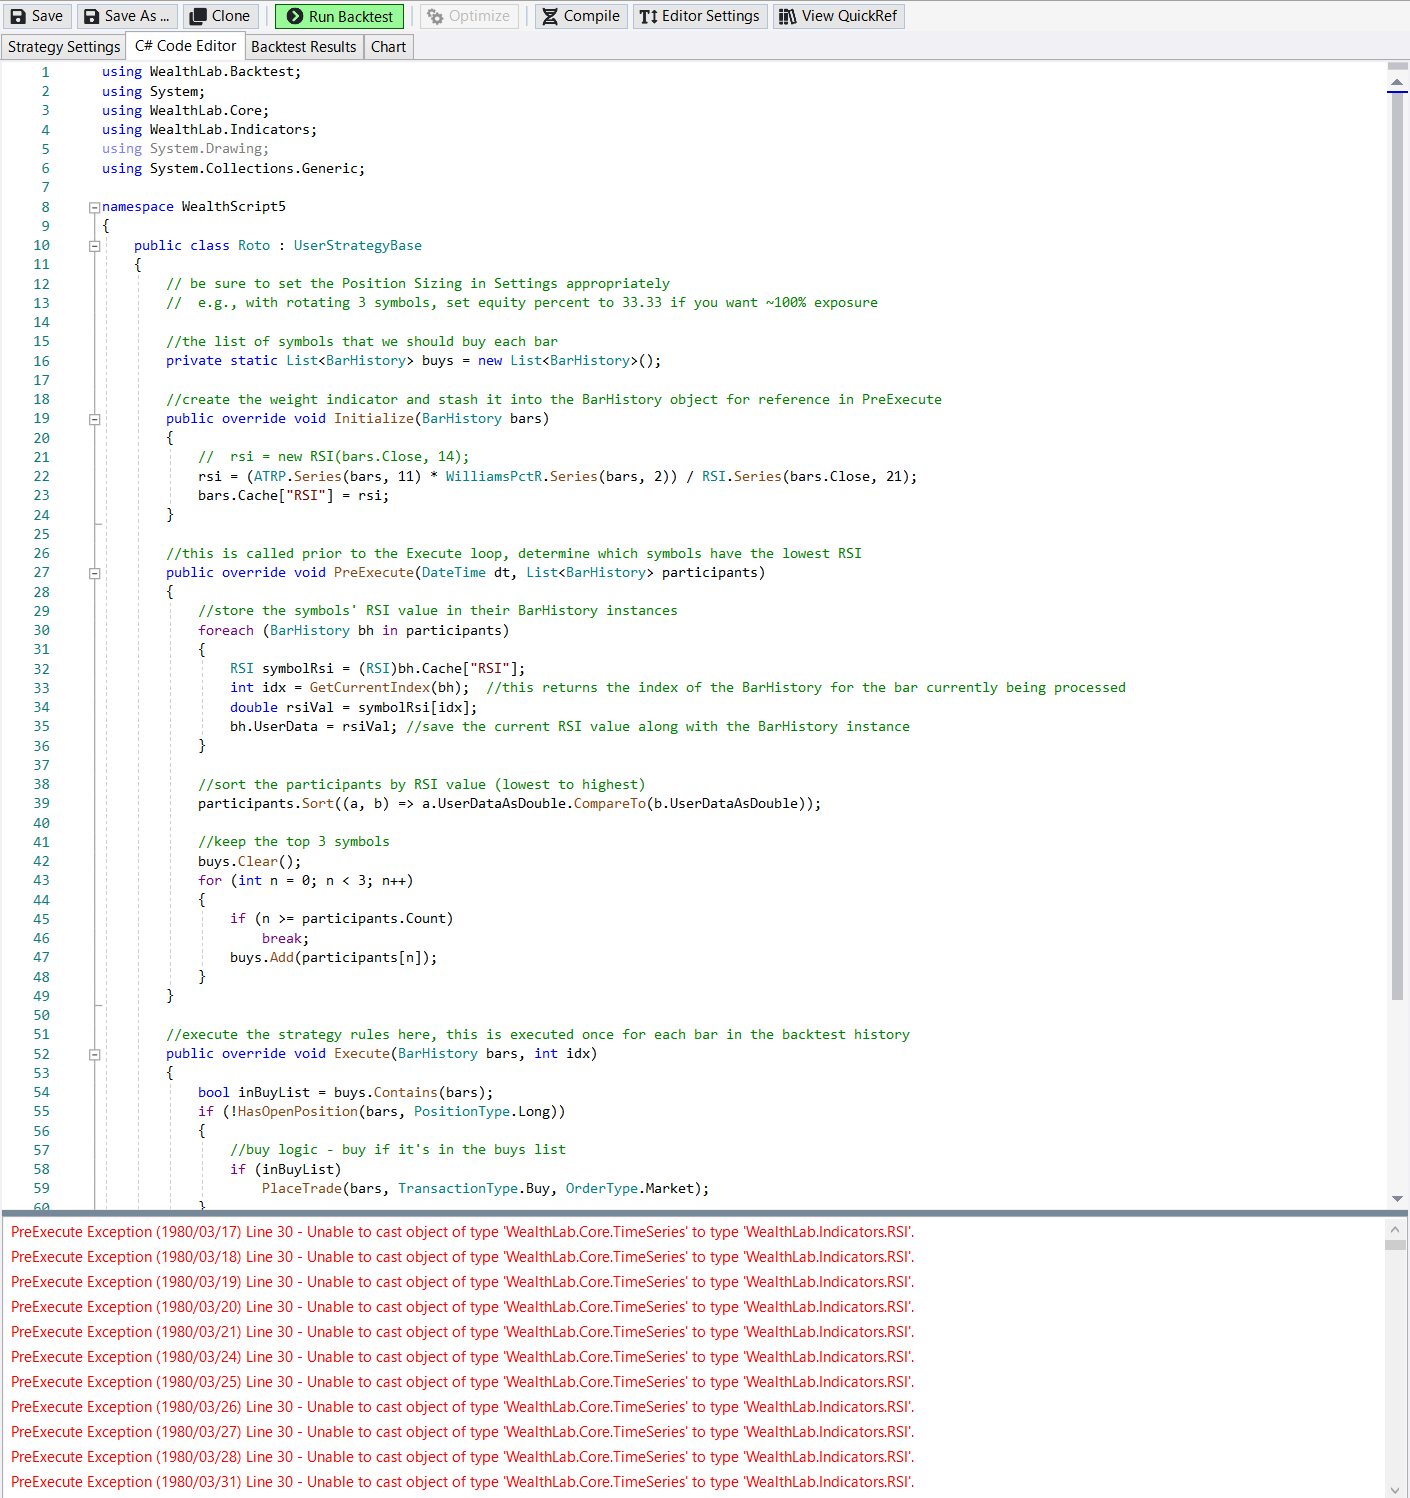Switch to the Strategy Settings tab
Viewport: 1410px width, 1498px height.
[x=64, y=47]
